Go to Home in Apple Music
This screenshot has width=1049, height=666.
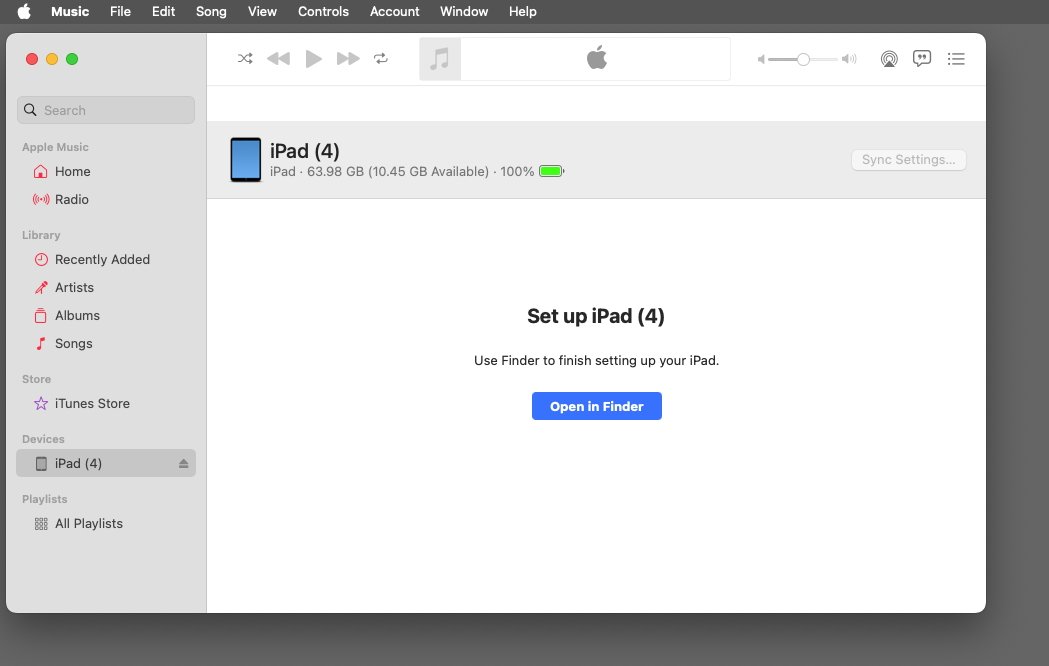[72, 172]
